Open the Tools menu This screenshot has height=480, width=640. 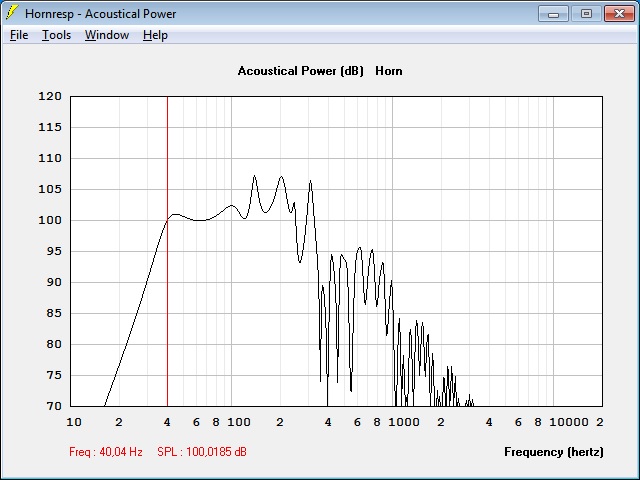coord(56,35)
